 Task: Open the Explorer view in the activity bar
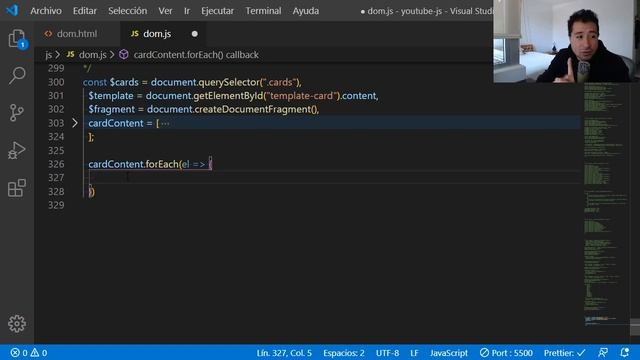(17, 39)
